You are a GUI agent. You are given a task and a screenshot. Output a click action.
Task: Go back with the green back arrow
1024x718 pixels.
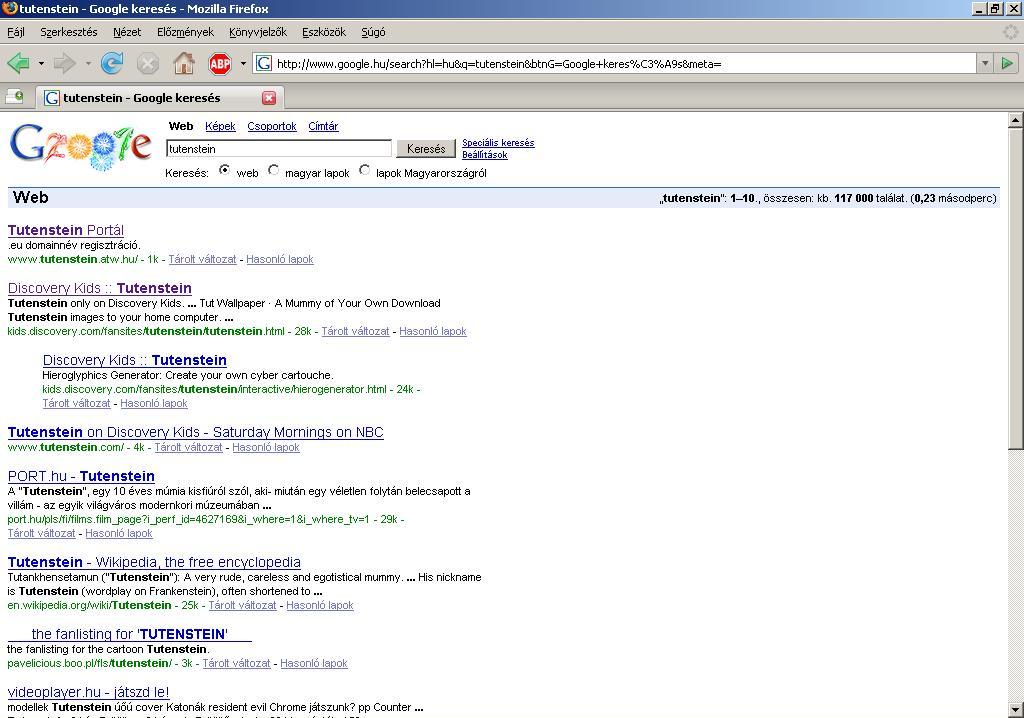pyautogui.click(x=18, y=63)
